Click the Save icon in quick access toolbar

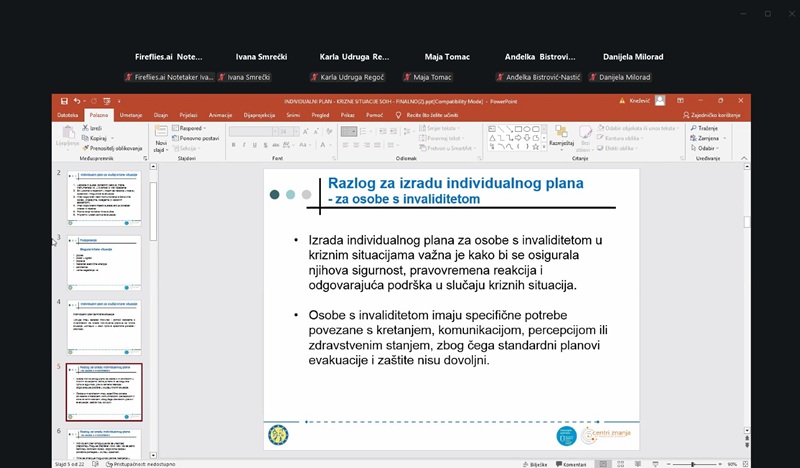tap(64, 101)
